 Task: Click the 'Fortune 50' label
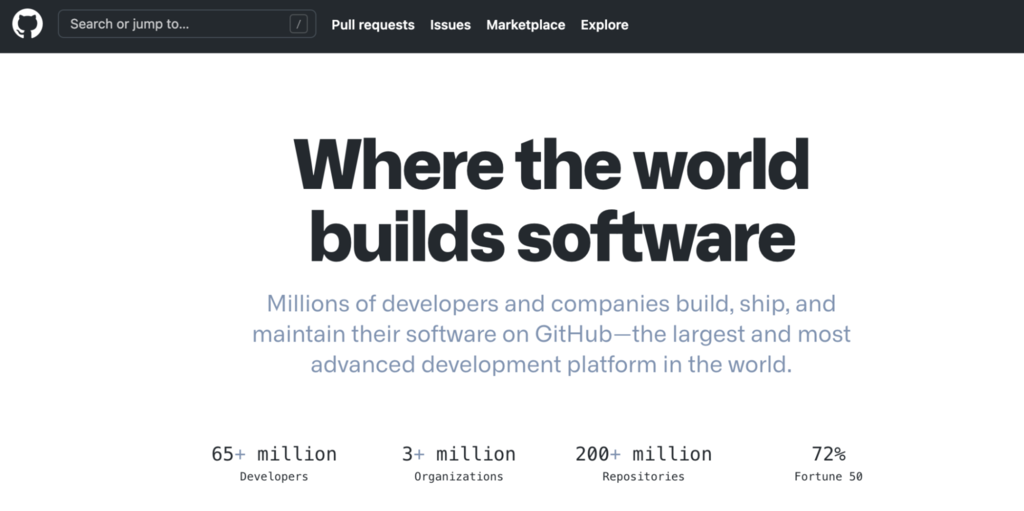pos(828,477)
